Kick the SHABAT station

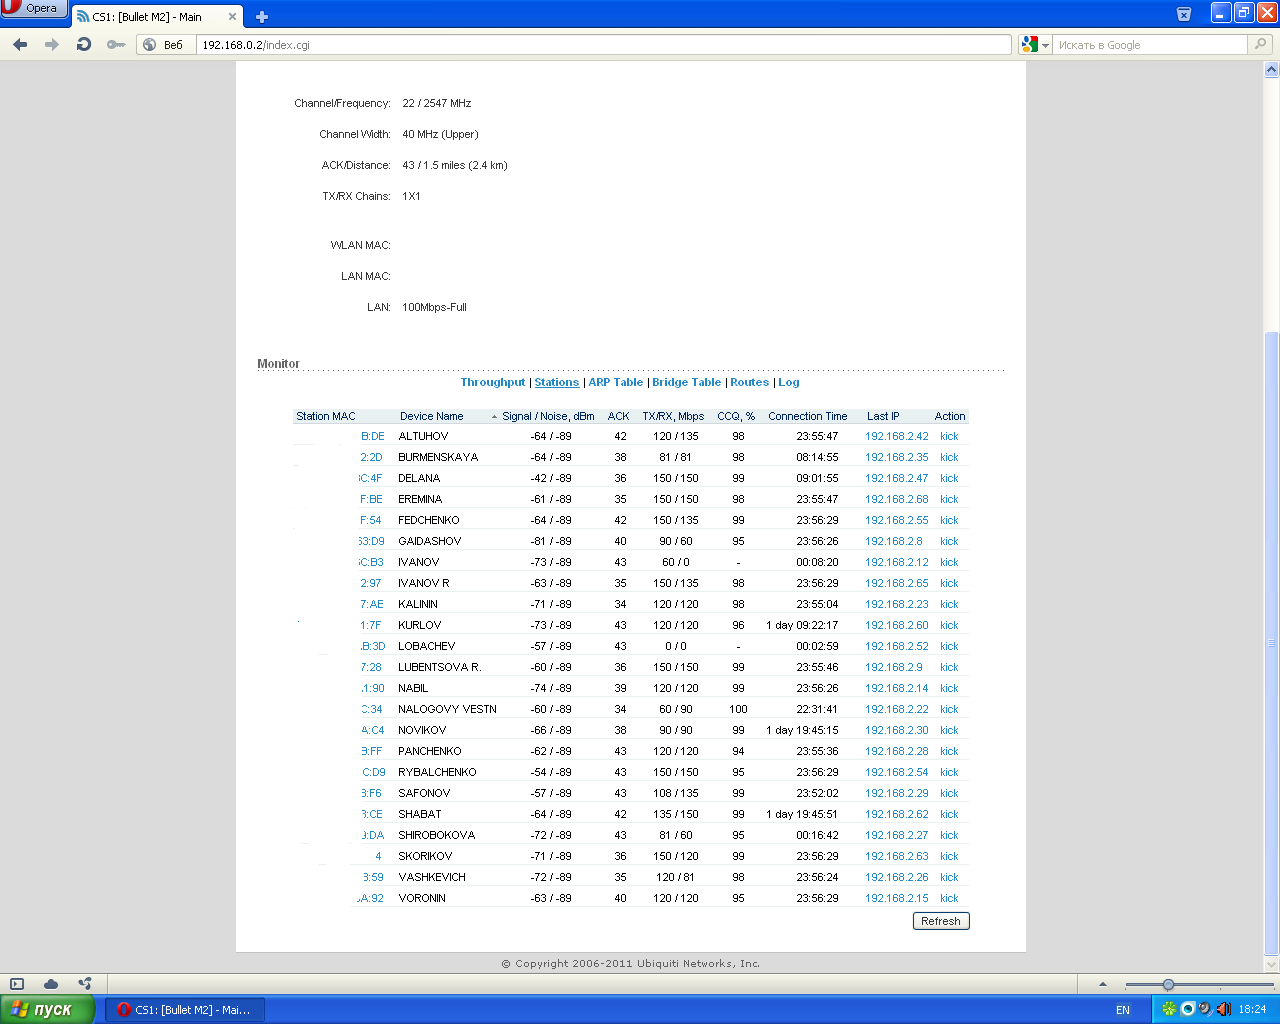coord(949,814)
